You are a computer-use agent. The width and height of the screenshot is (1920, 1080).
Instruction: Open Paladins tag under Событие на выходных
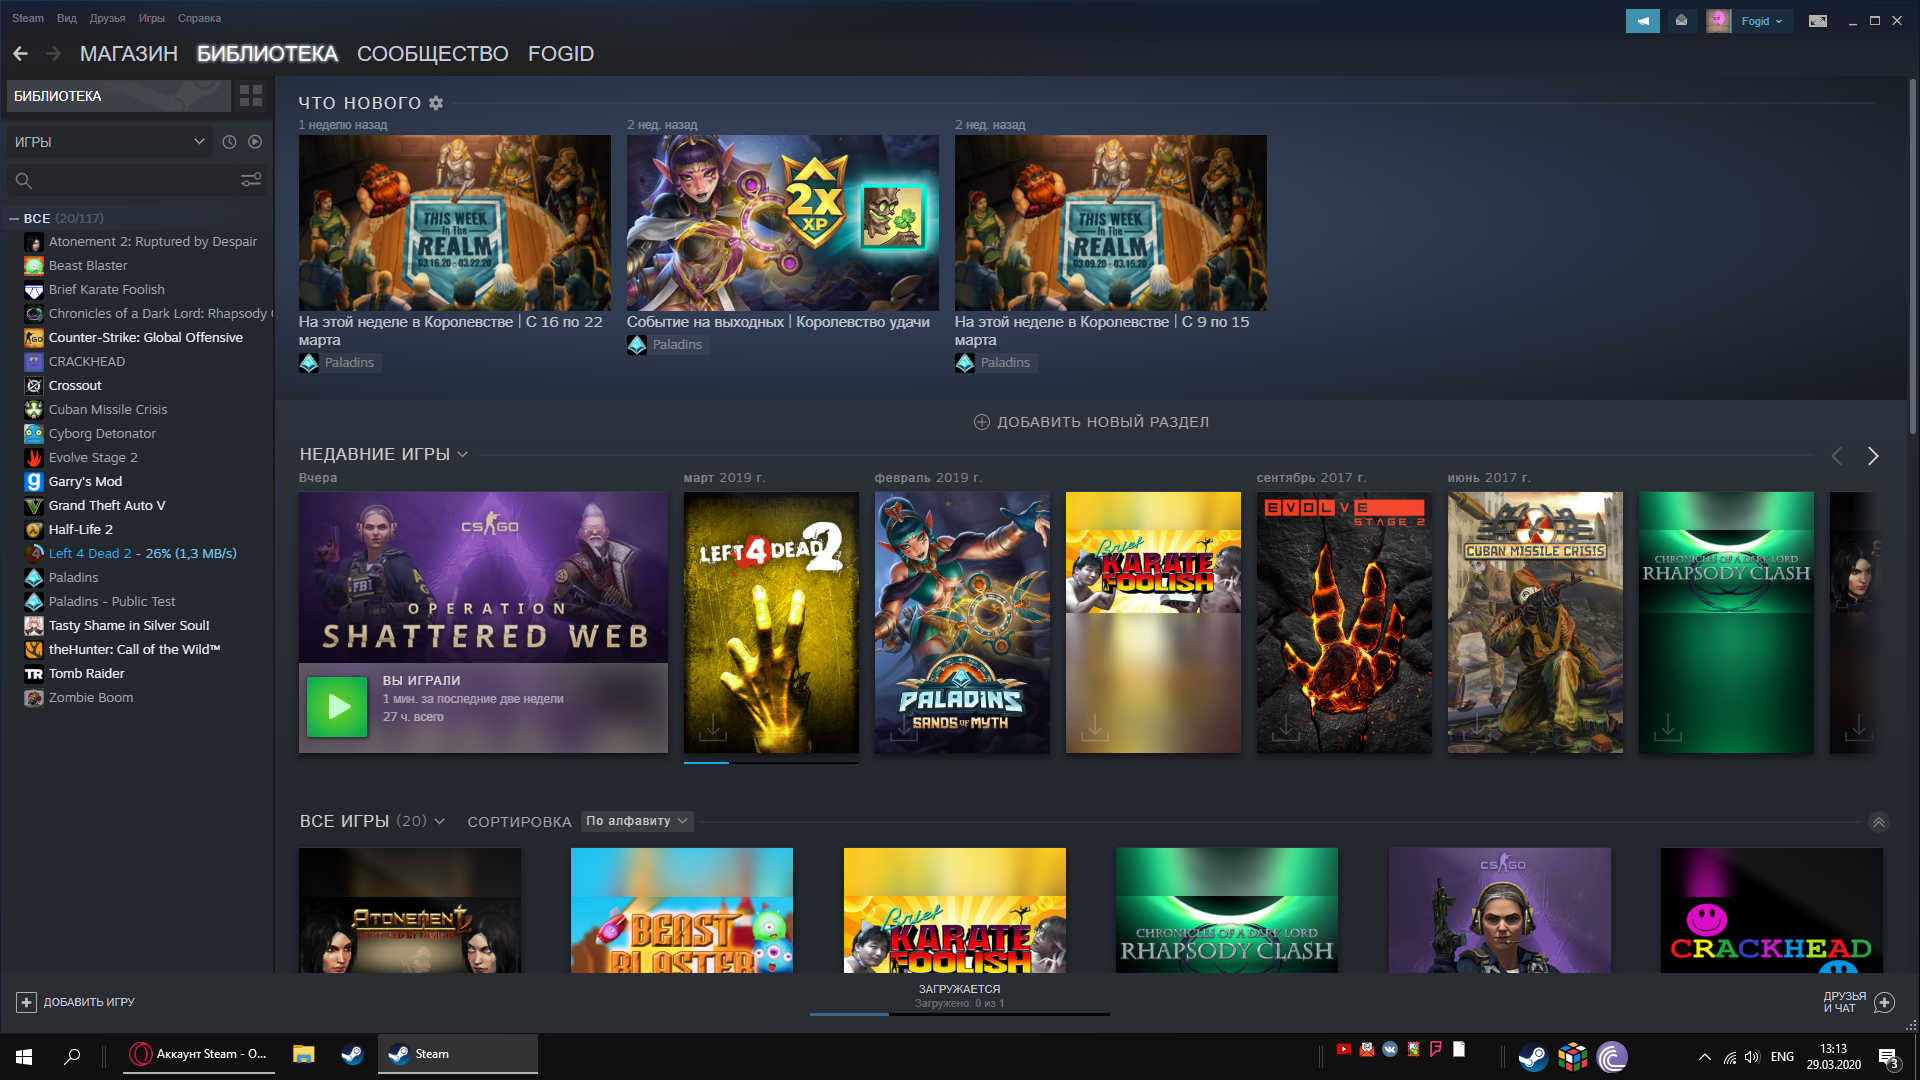[666, 345]
